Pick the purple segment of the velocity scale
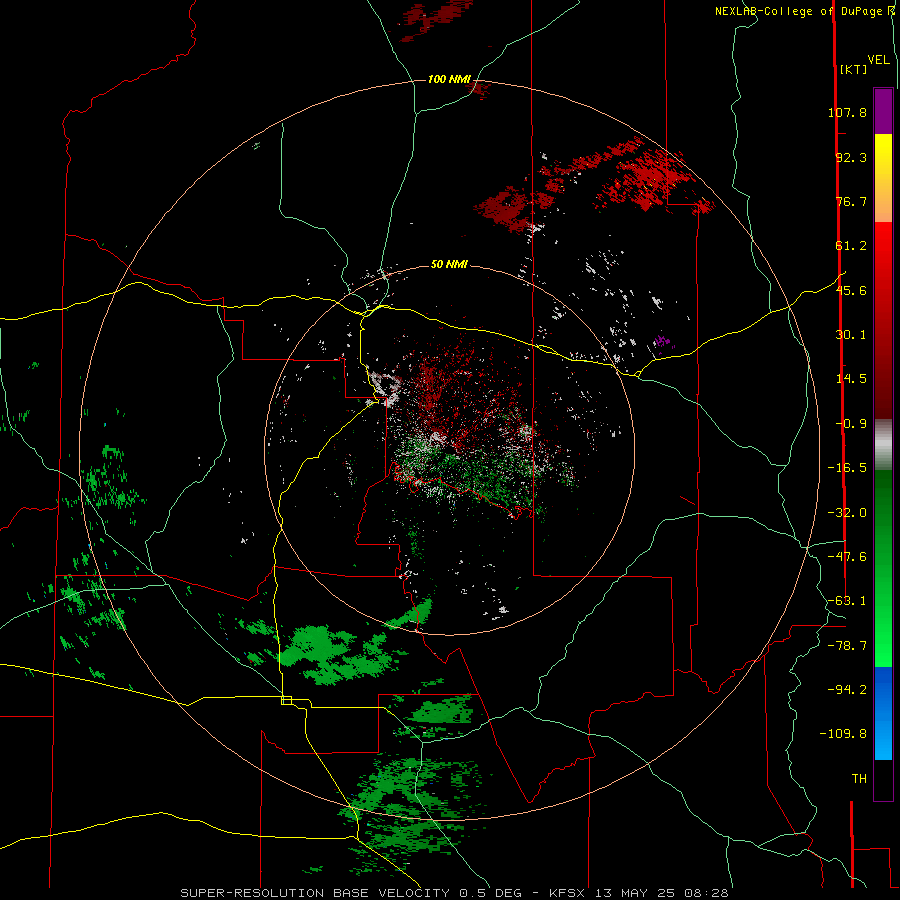This screenshot has height=900, width=900. (883, 111)
